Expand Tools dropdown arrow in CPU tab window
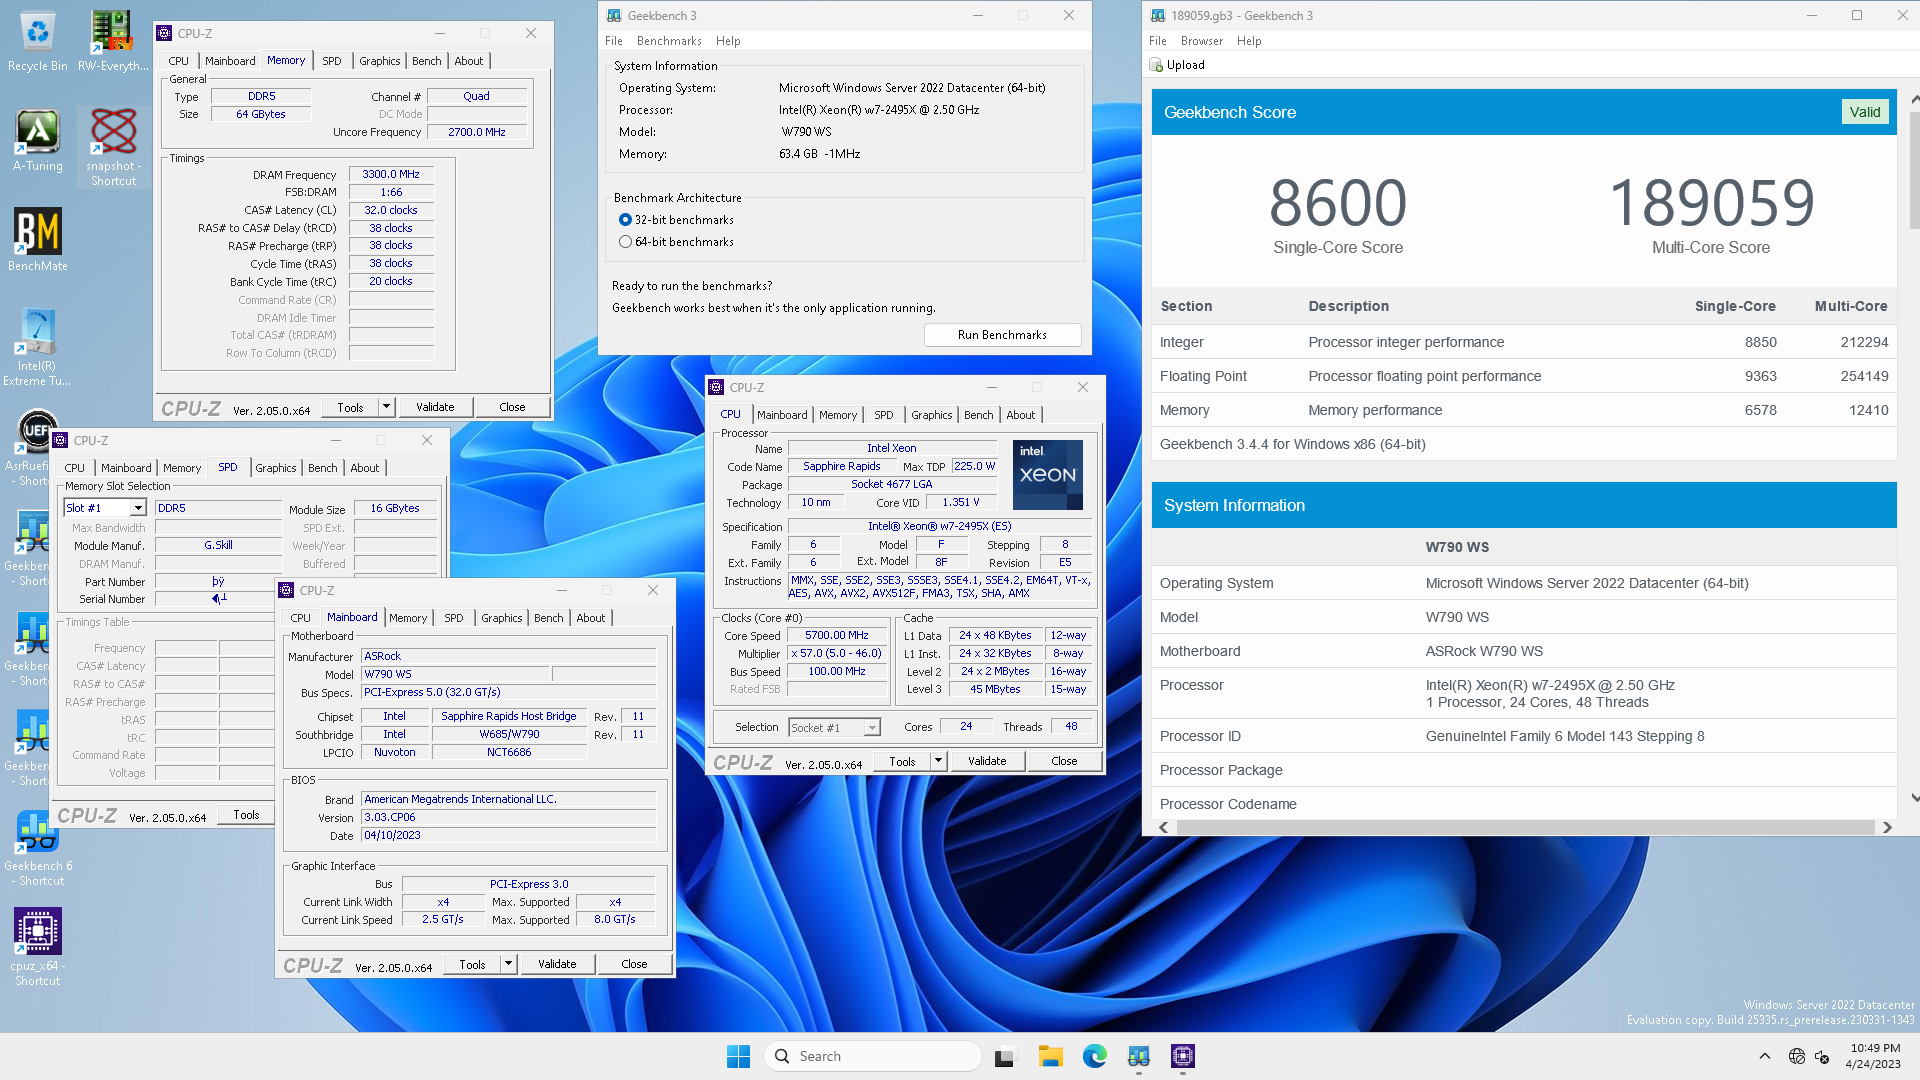The width and height of the screenshot is (1920, 1080). point(939,761)
